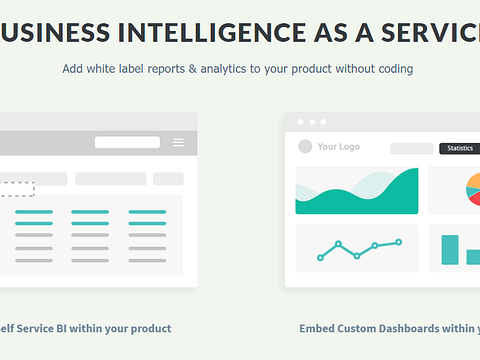
Task: Click the Embed Custom Dashboards heading
Action: (389, 329)
